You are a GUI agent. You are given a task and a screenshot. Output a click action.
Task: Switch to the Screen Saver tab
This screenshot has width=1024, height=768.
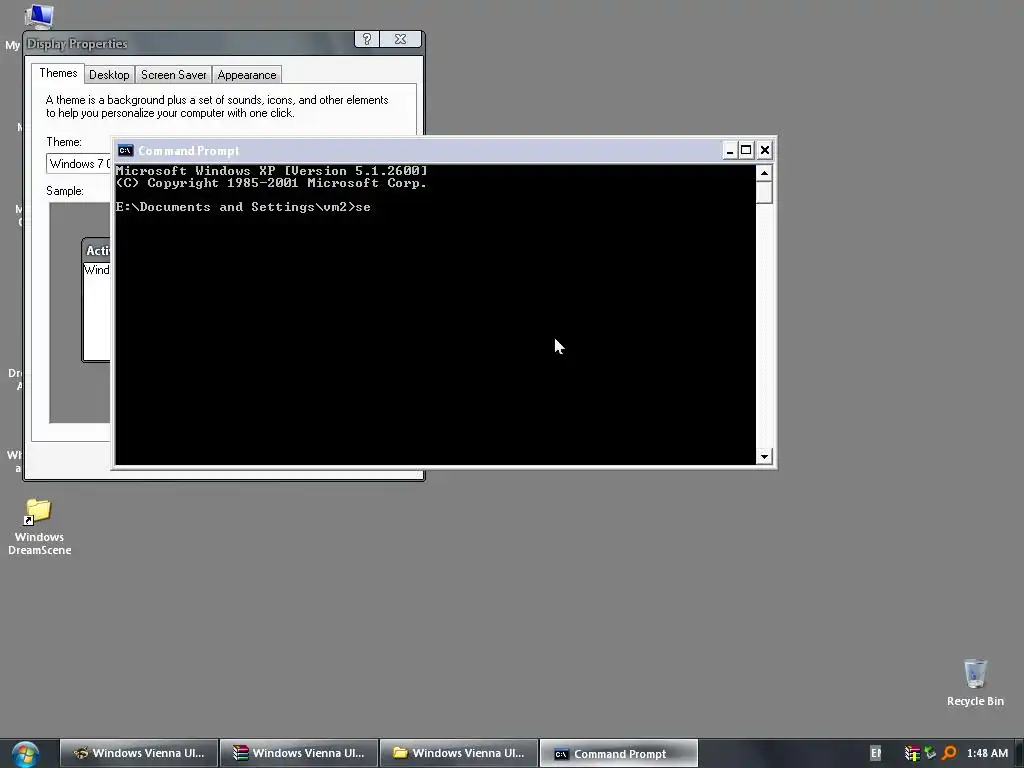pos(174,74)
